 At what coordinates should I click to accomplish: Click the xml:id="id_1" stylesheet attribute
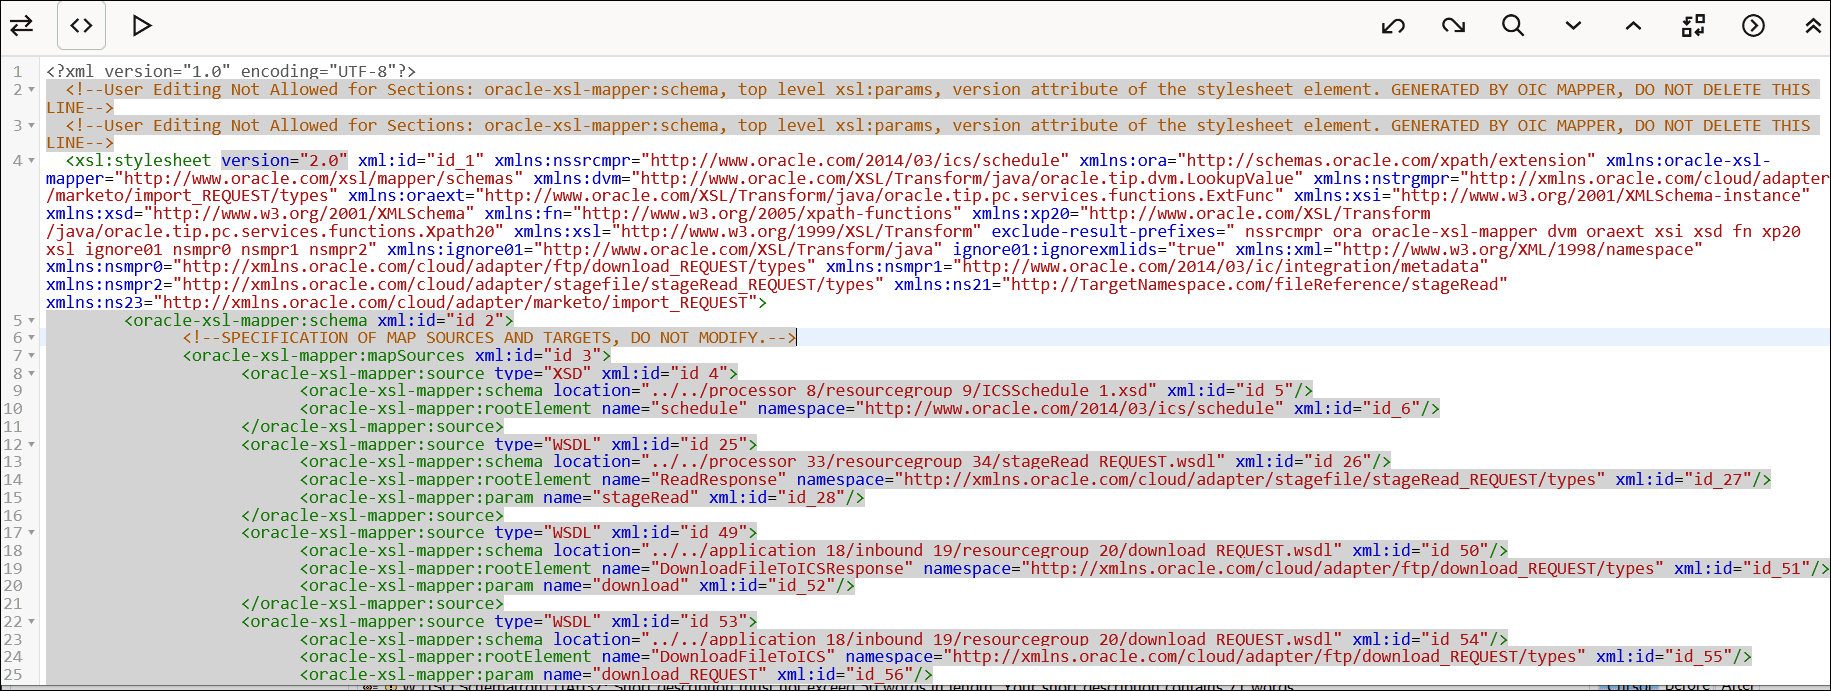click(x=421, y=160)
